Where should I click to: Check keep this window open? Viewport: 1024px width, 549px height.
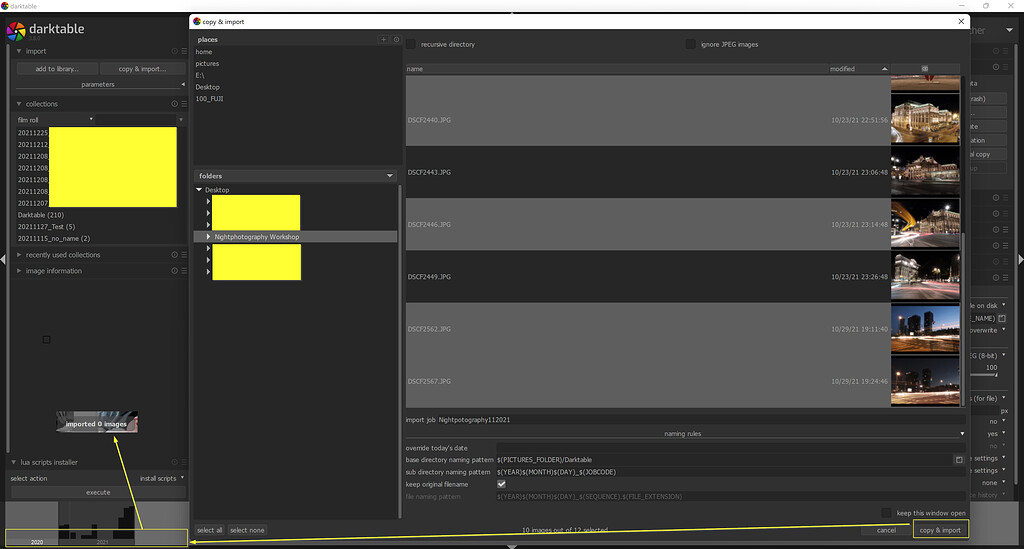886,513
